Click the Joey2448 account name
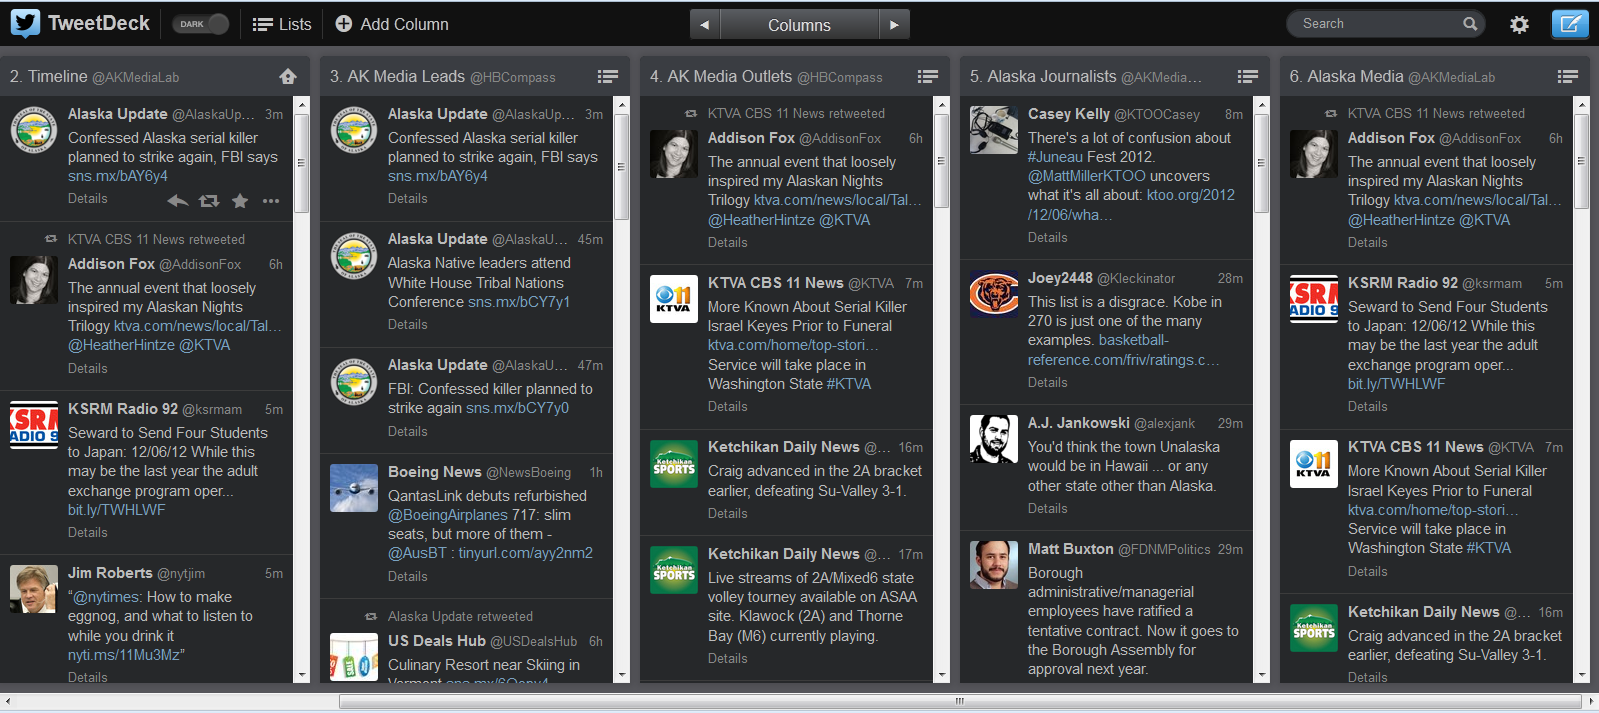 click(x=1060, y=278)
